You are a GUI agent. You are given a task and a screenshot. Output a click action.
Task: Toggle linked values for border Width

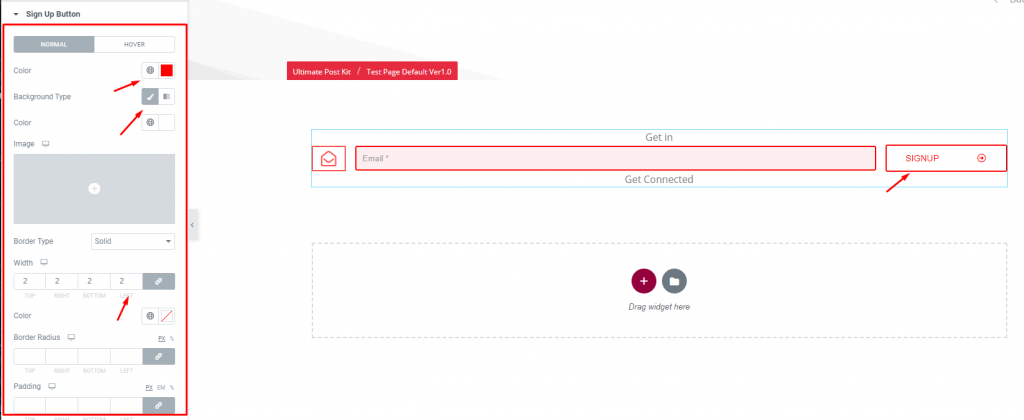coord(159,281)
